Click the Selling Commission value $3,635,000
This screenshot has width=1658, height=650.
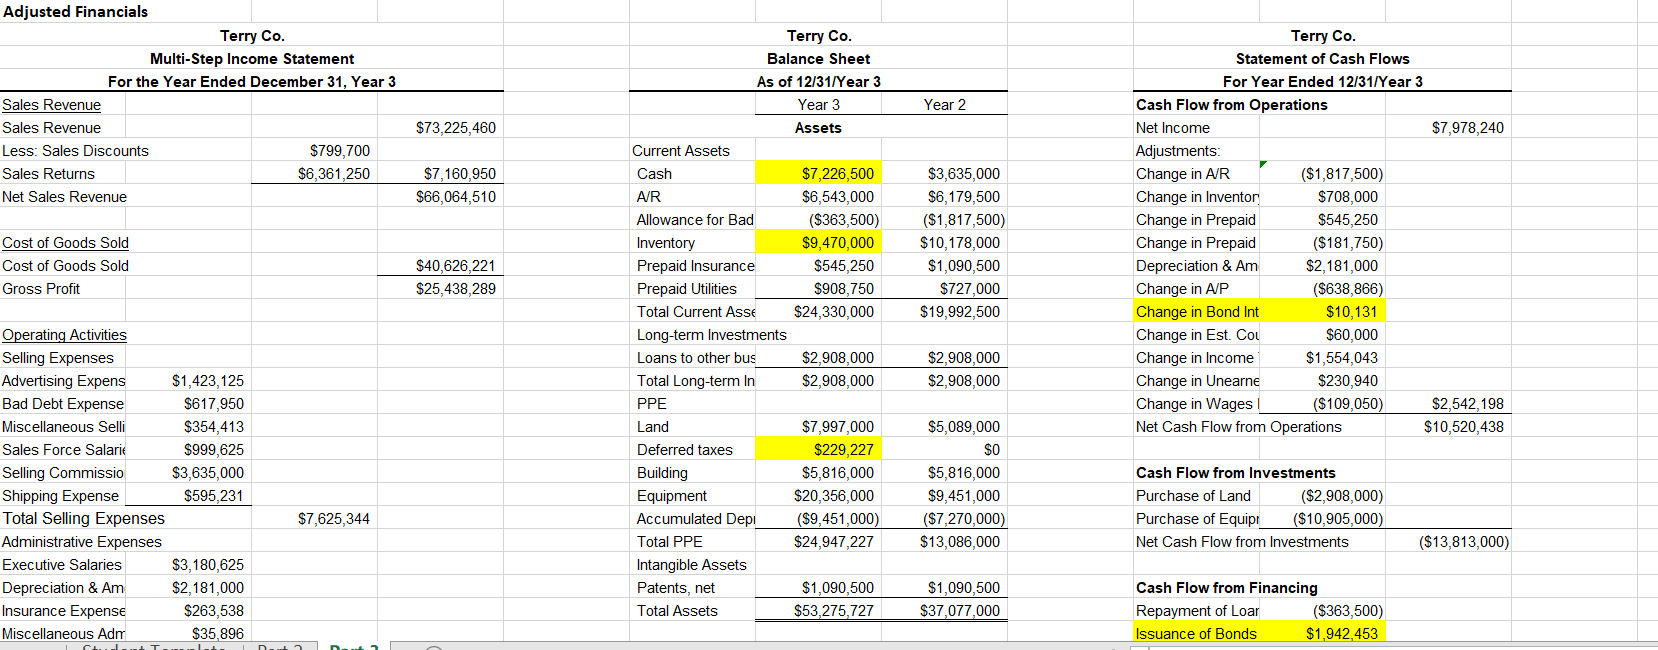click(x=208, y=473)
